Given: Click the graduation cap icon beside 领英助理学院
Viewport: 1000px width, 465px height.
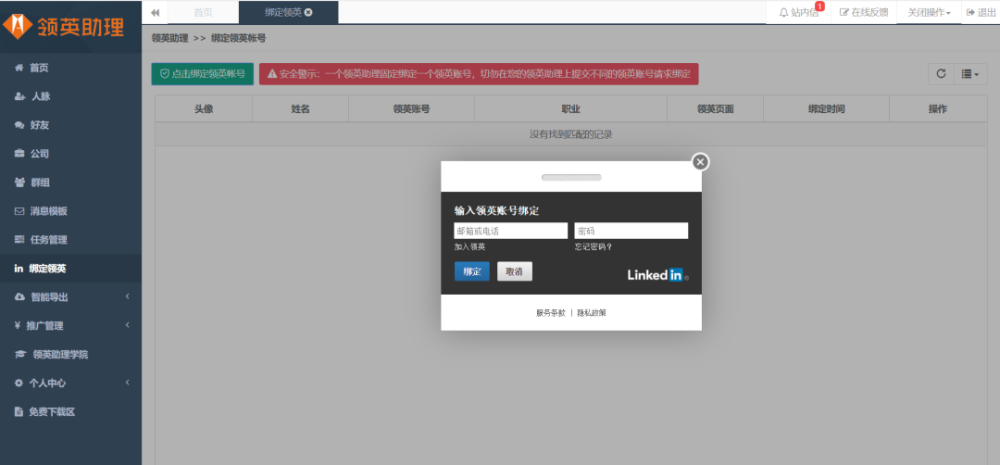Looking at the screenshot, I should pyautogui.click(x=20, y=355).
